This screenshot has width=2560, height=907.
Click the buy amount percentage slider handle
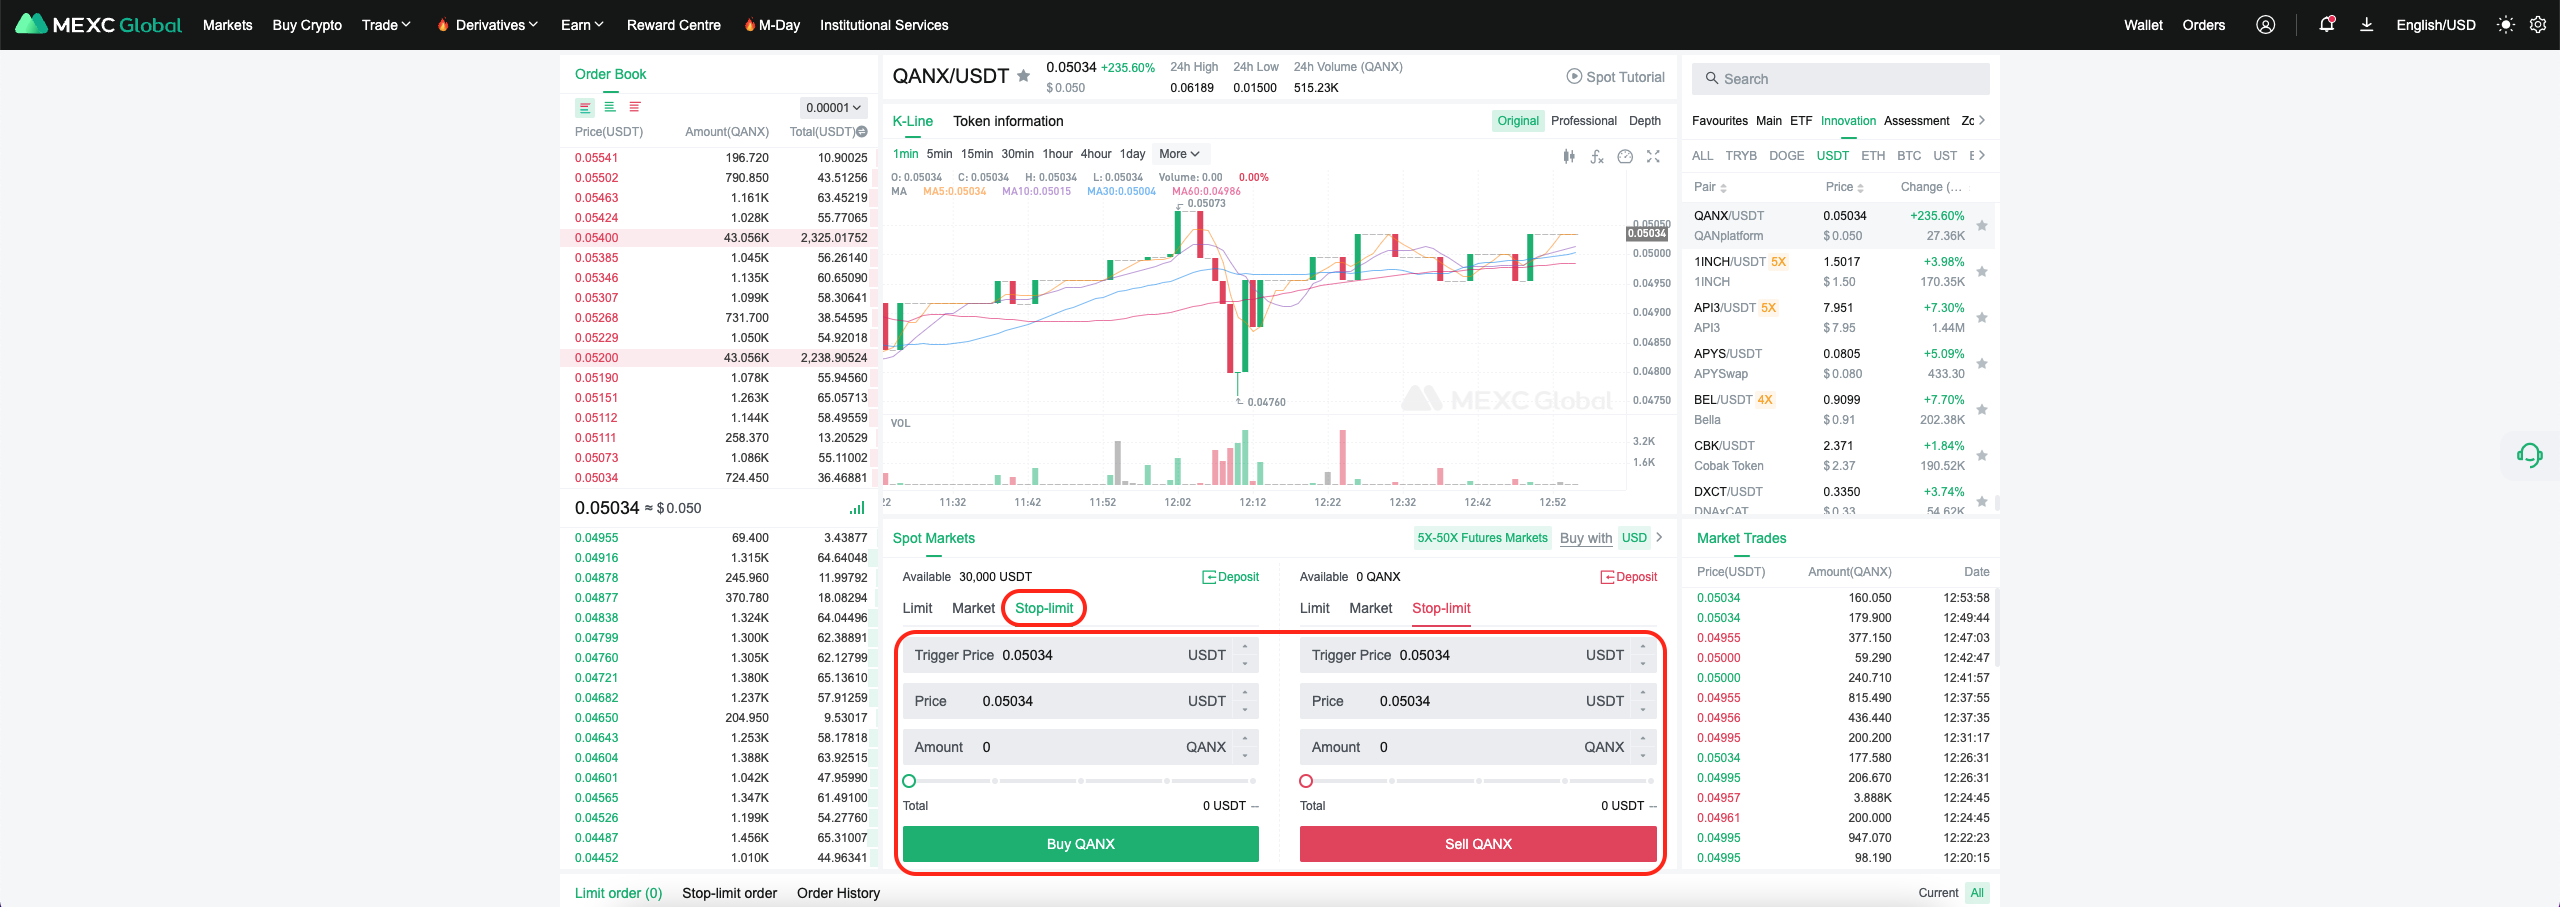point(909,781)
